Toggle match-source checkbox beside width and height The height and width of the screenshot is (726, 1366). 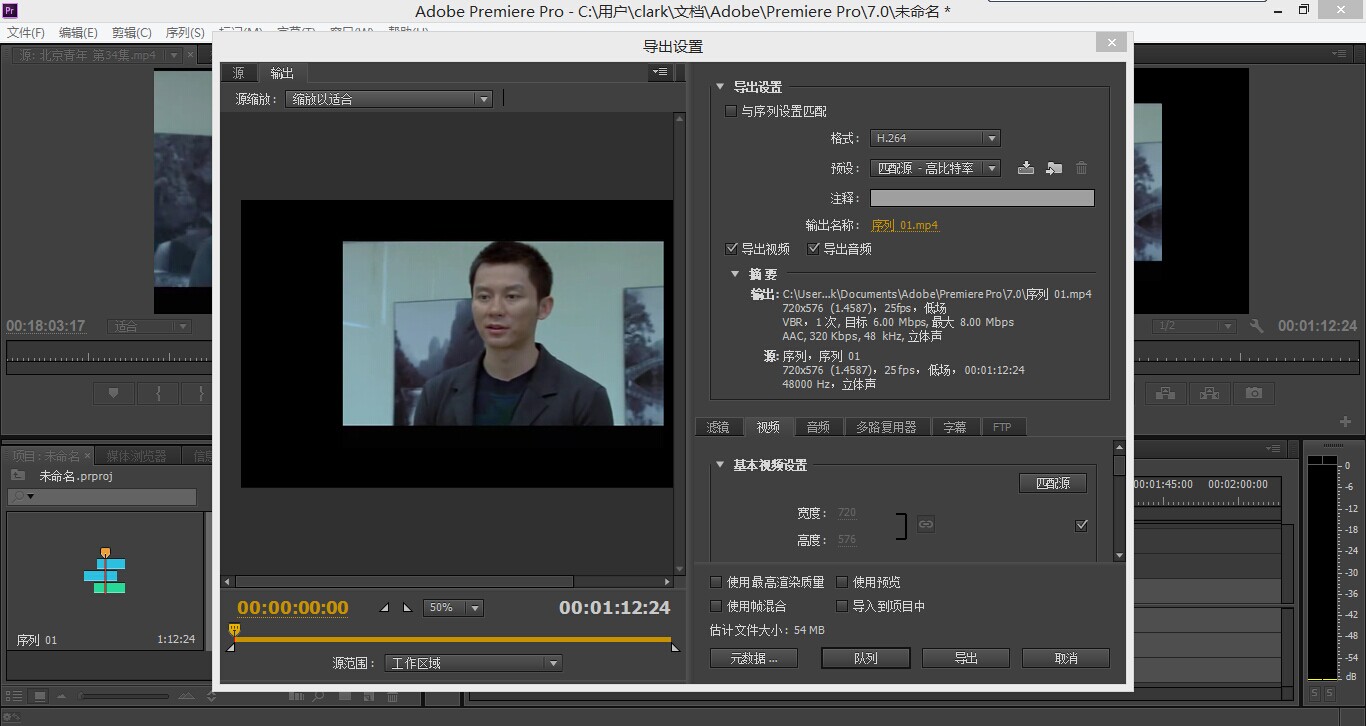point(1081,525)
